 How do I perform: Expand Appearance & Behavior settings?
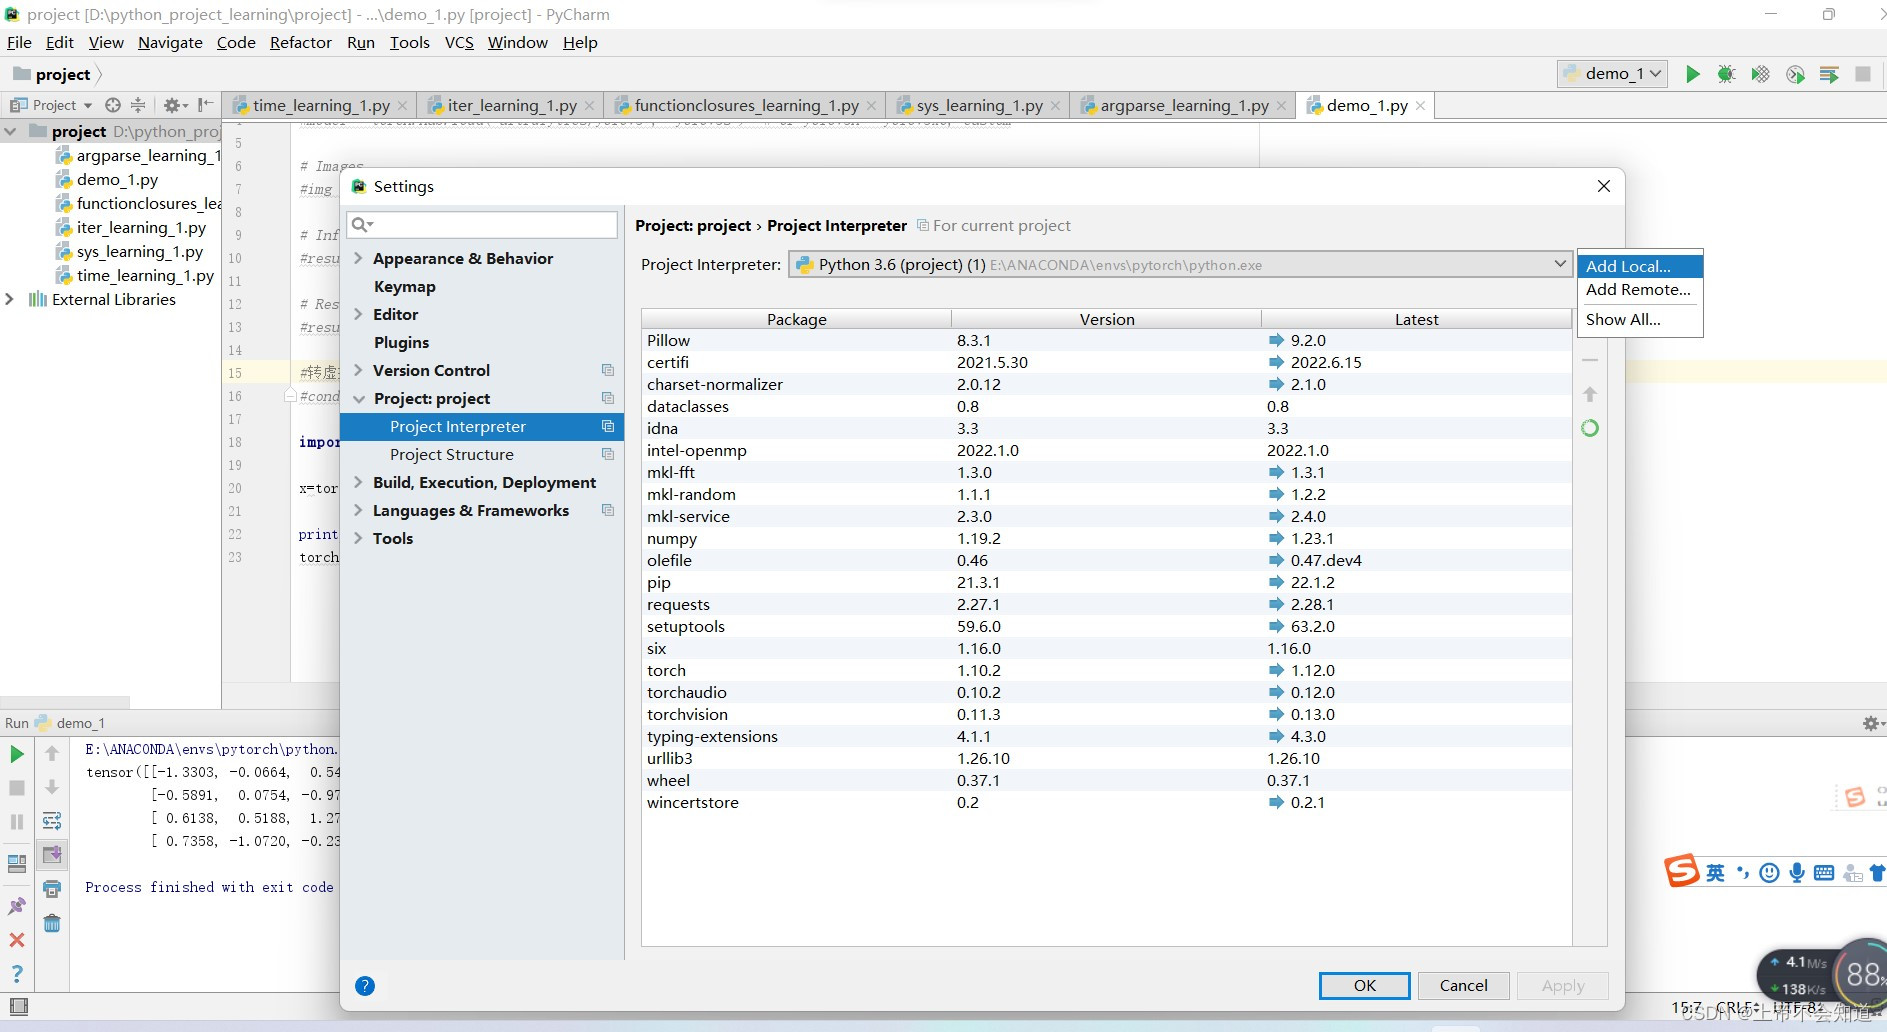point(359,258)
